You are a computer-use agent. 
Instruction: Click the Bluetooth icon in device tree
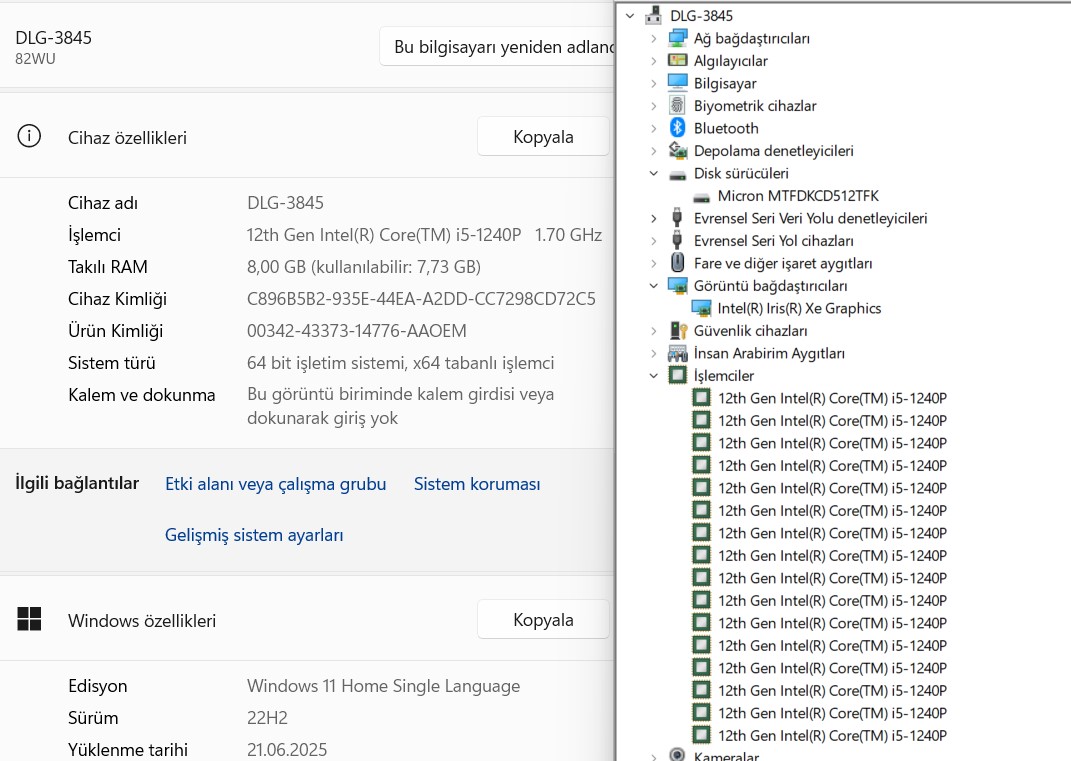677,128
